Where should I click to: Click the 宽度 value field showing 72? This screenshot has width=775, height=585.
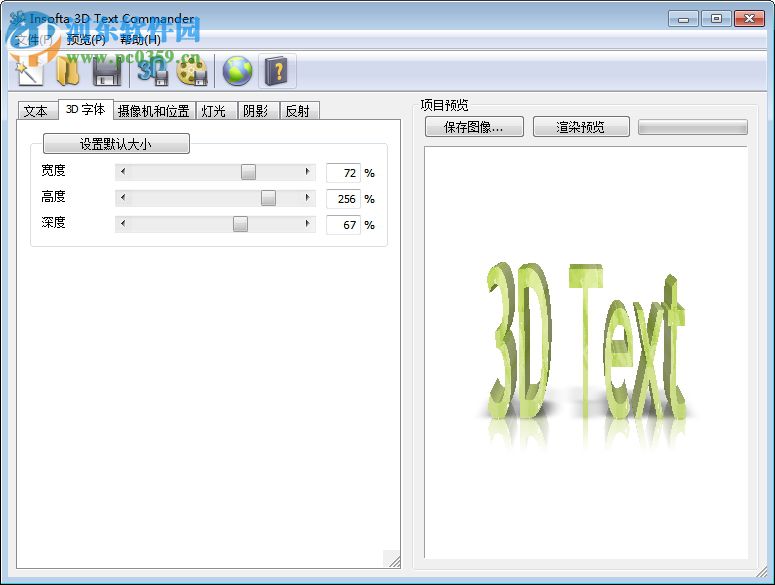point(344,173)
